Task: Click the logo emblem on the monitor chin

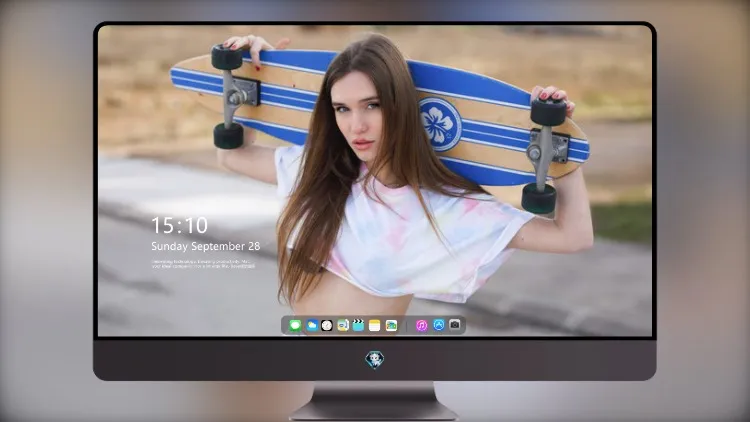Action: click(x=375, y=360)
